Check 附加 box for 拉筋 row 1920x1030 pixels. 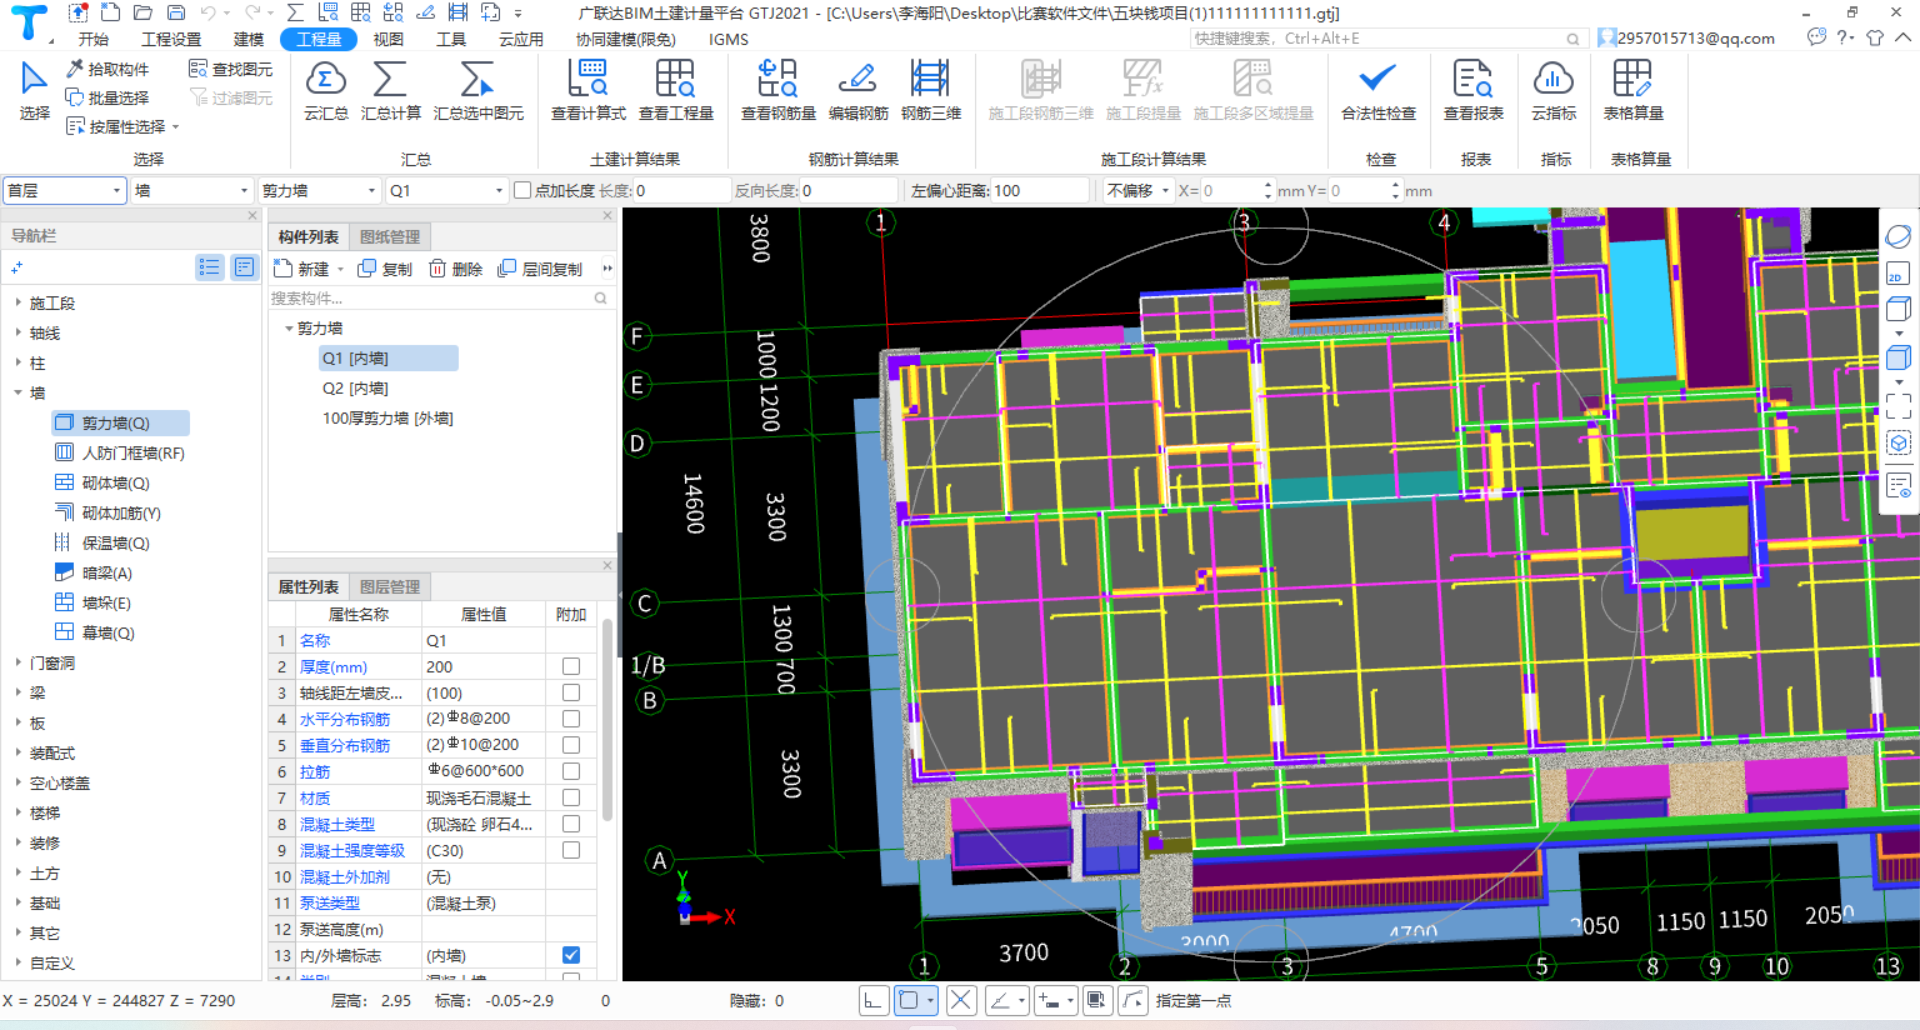571,771
